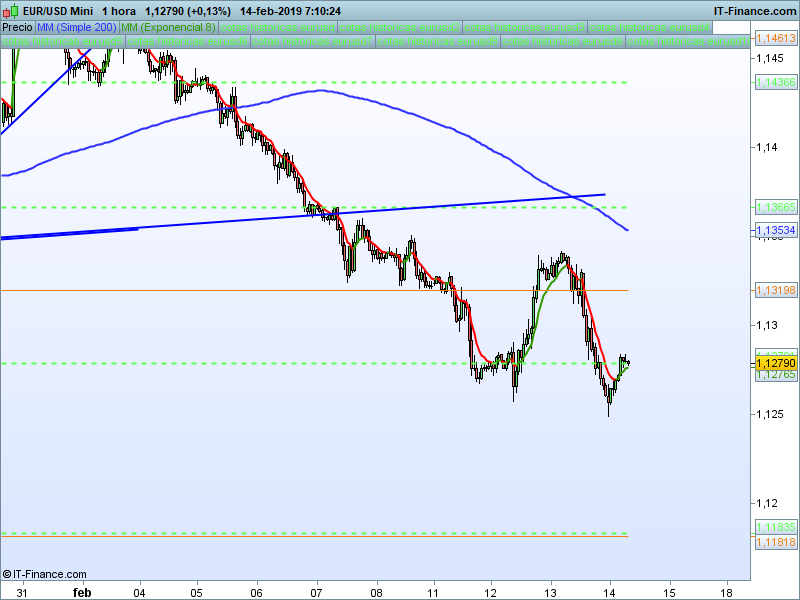Click the 1,12 price axis label
The width and height of the screenshot is (800, 600).
coord(767,503)
